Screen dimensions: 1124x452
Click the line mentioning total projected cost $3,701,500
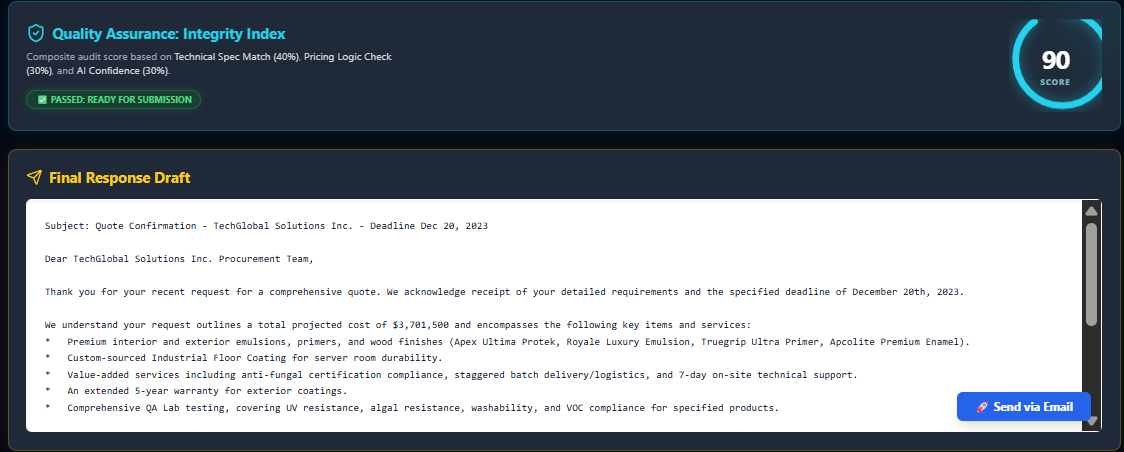pyautogui.click(x=398, y=324)
